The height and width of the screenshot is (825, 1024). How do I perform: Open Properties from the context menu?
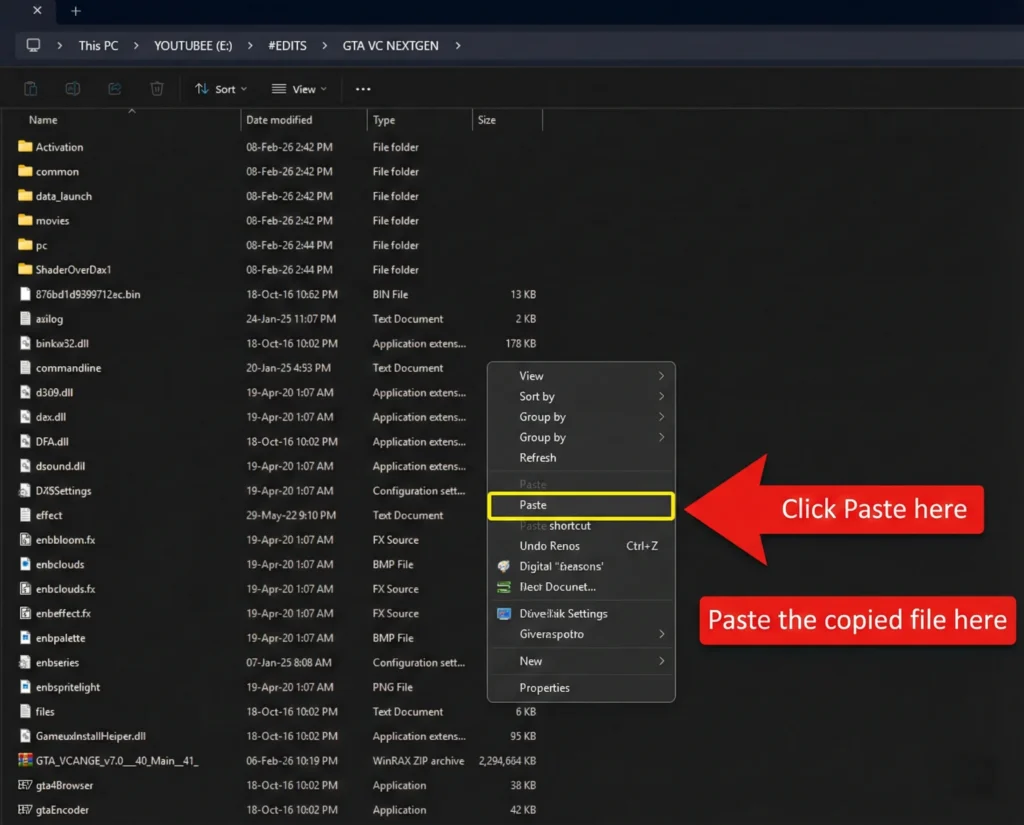pos(545,688)
